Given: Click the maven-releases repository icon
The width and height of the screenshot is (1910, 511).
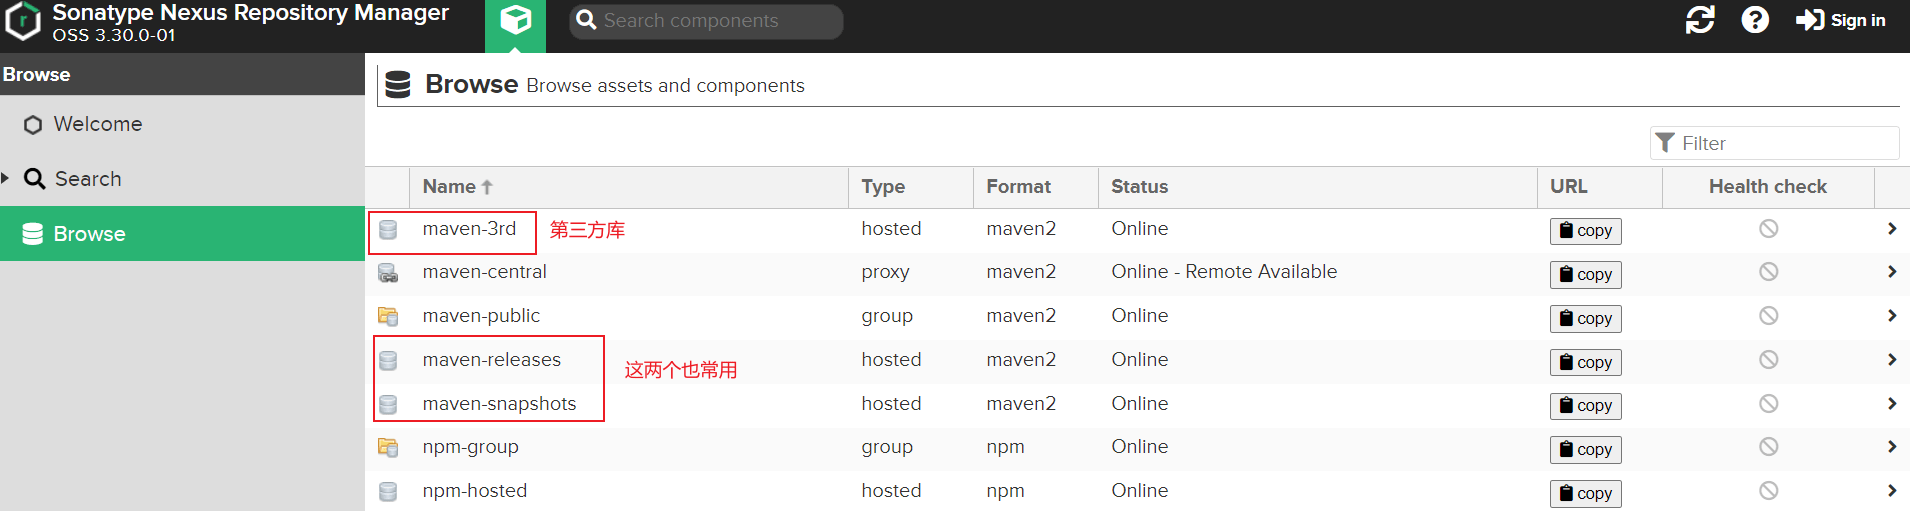Looking at the screenshot, I should 388,361.
